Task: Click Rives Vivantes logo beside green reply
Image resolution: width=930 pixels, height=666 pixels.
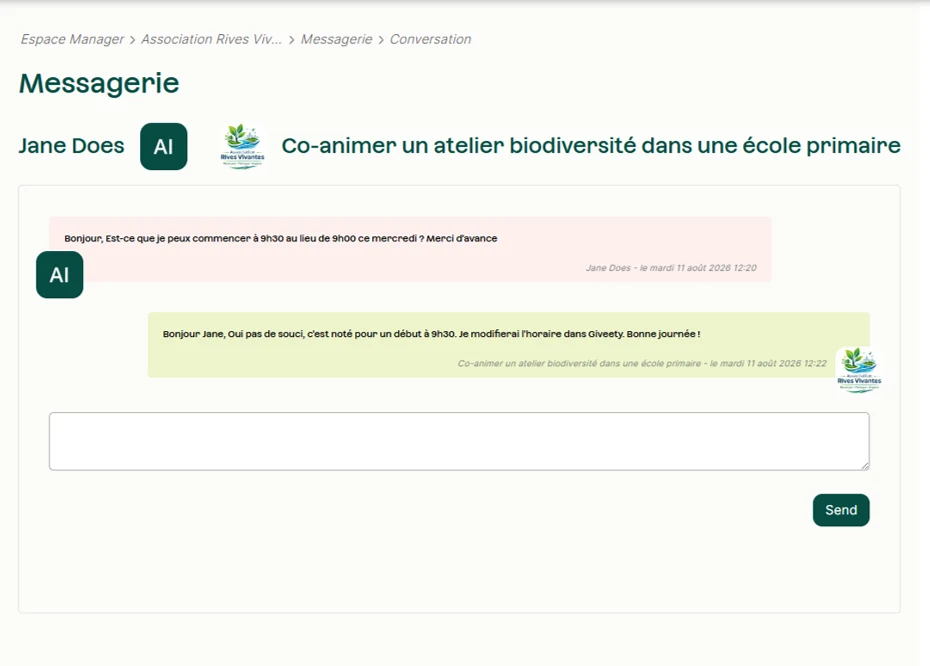Action: [x=859, y=369]
